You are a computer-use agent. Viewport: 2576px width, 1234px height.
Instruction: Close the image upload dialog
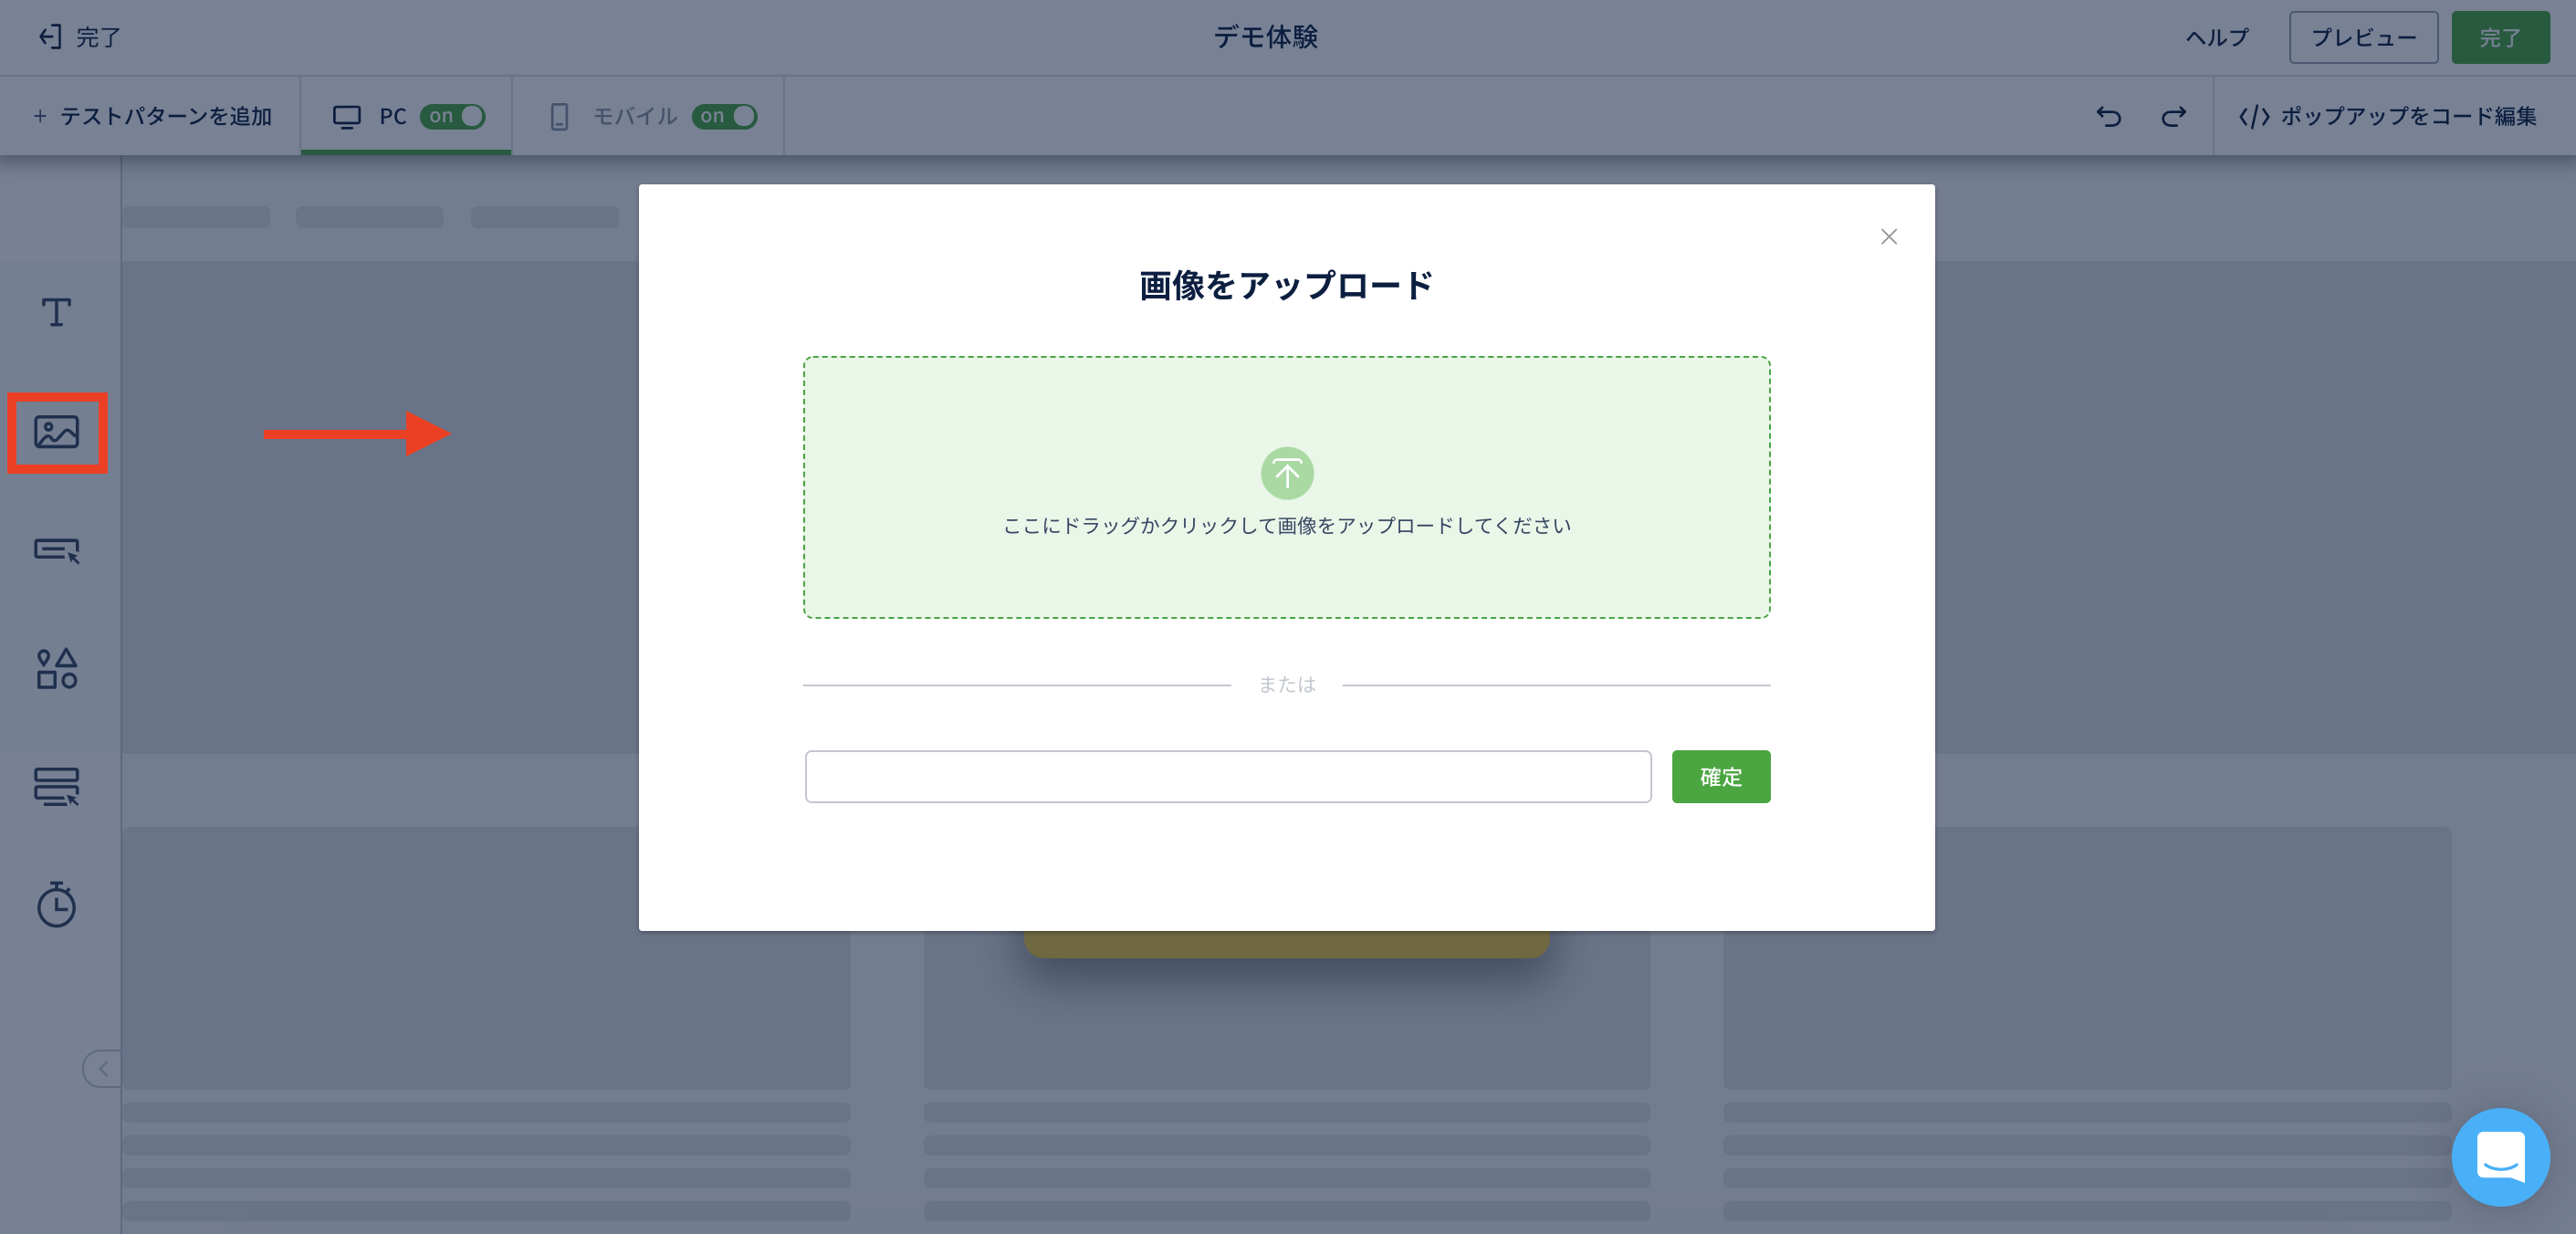[1889, 237]
